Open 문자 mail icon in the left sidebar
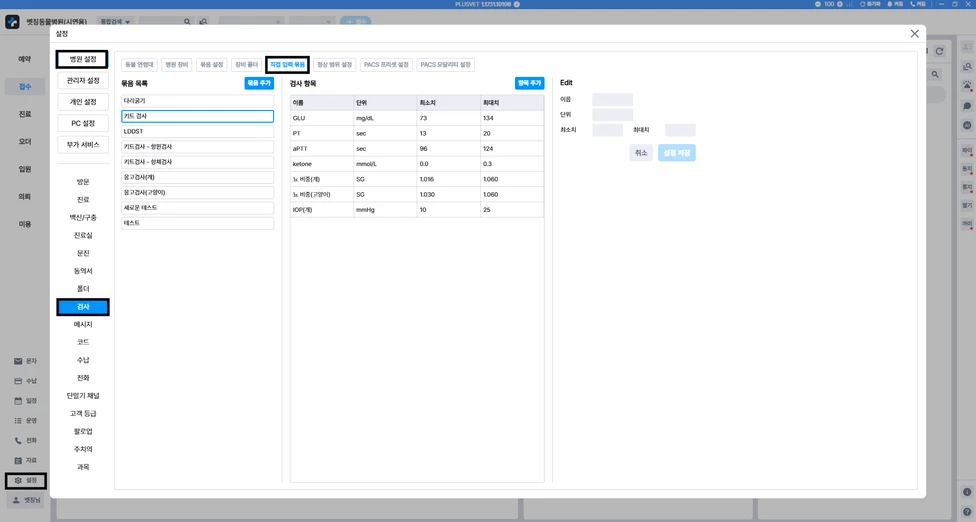This screenshot has width=976, height=522. click(18, 361)
